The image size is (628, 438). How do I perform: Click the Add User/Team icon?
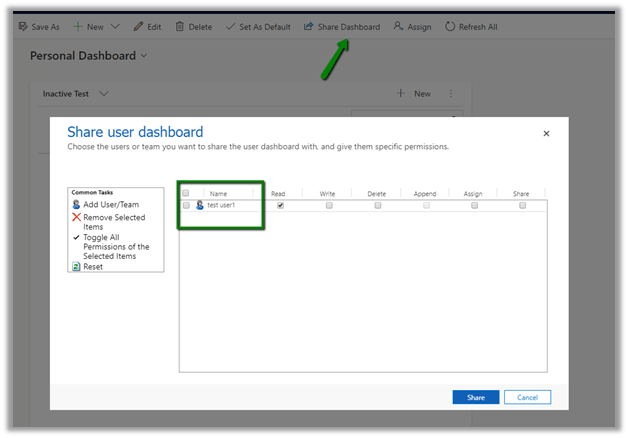click(77, 204)
